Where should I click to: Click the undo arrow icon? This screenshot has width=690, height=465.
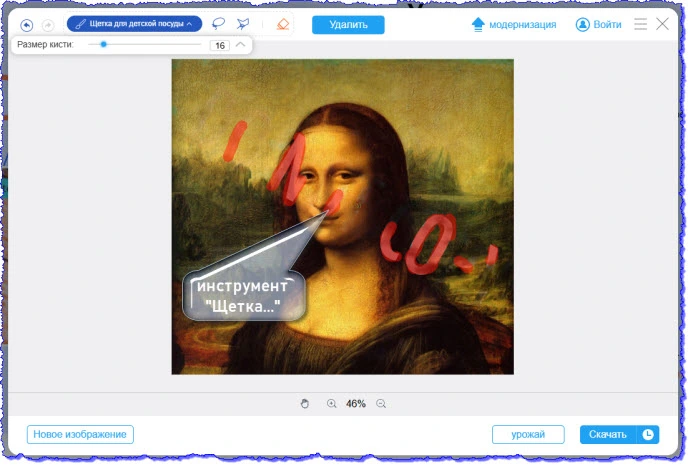pyautogui.click(x=26, y=24)
